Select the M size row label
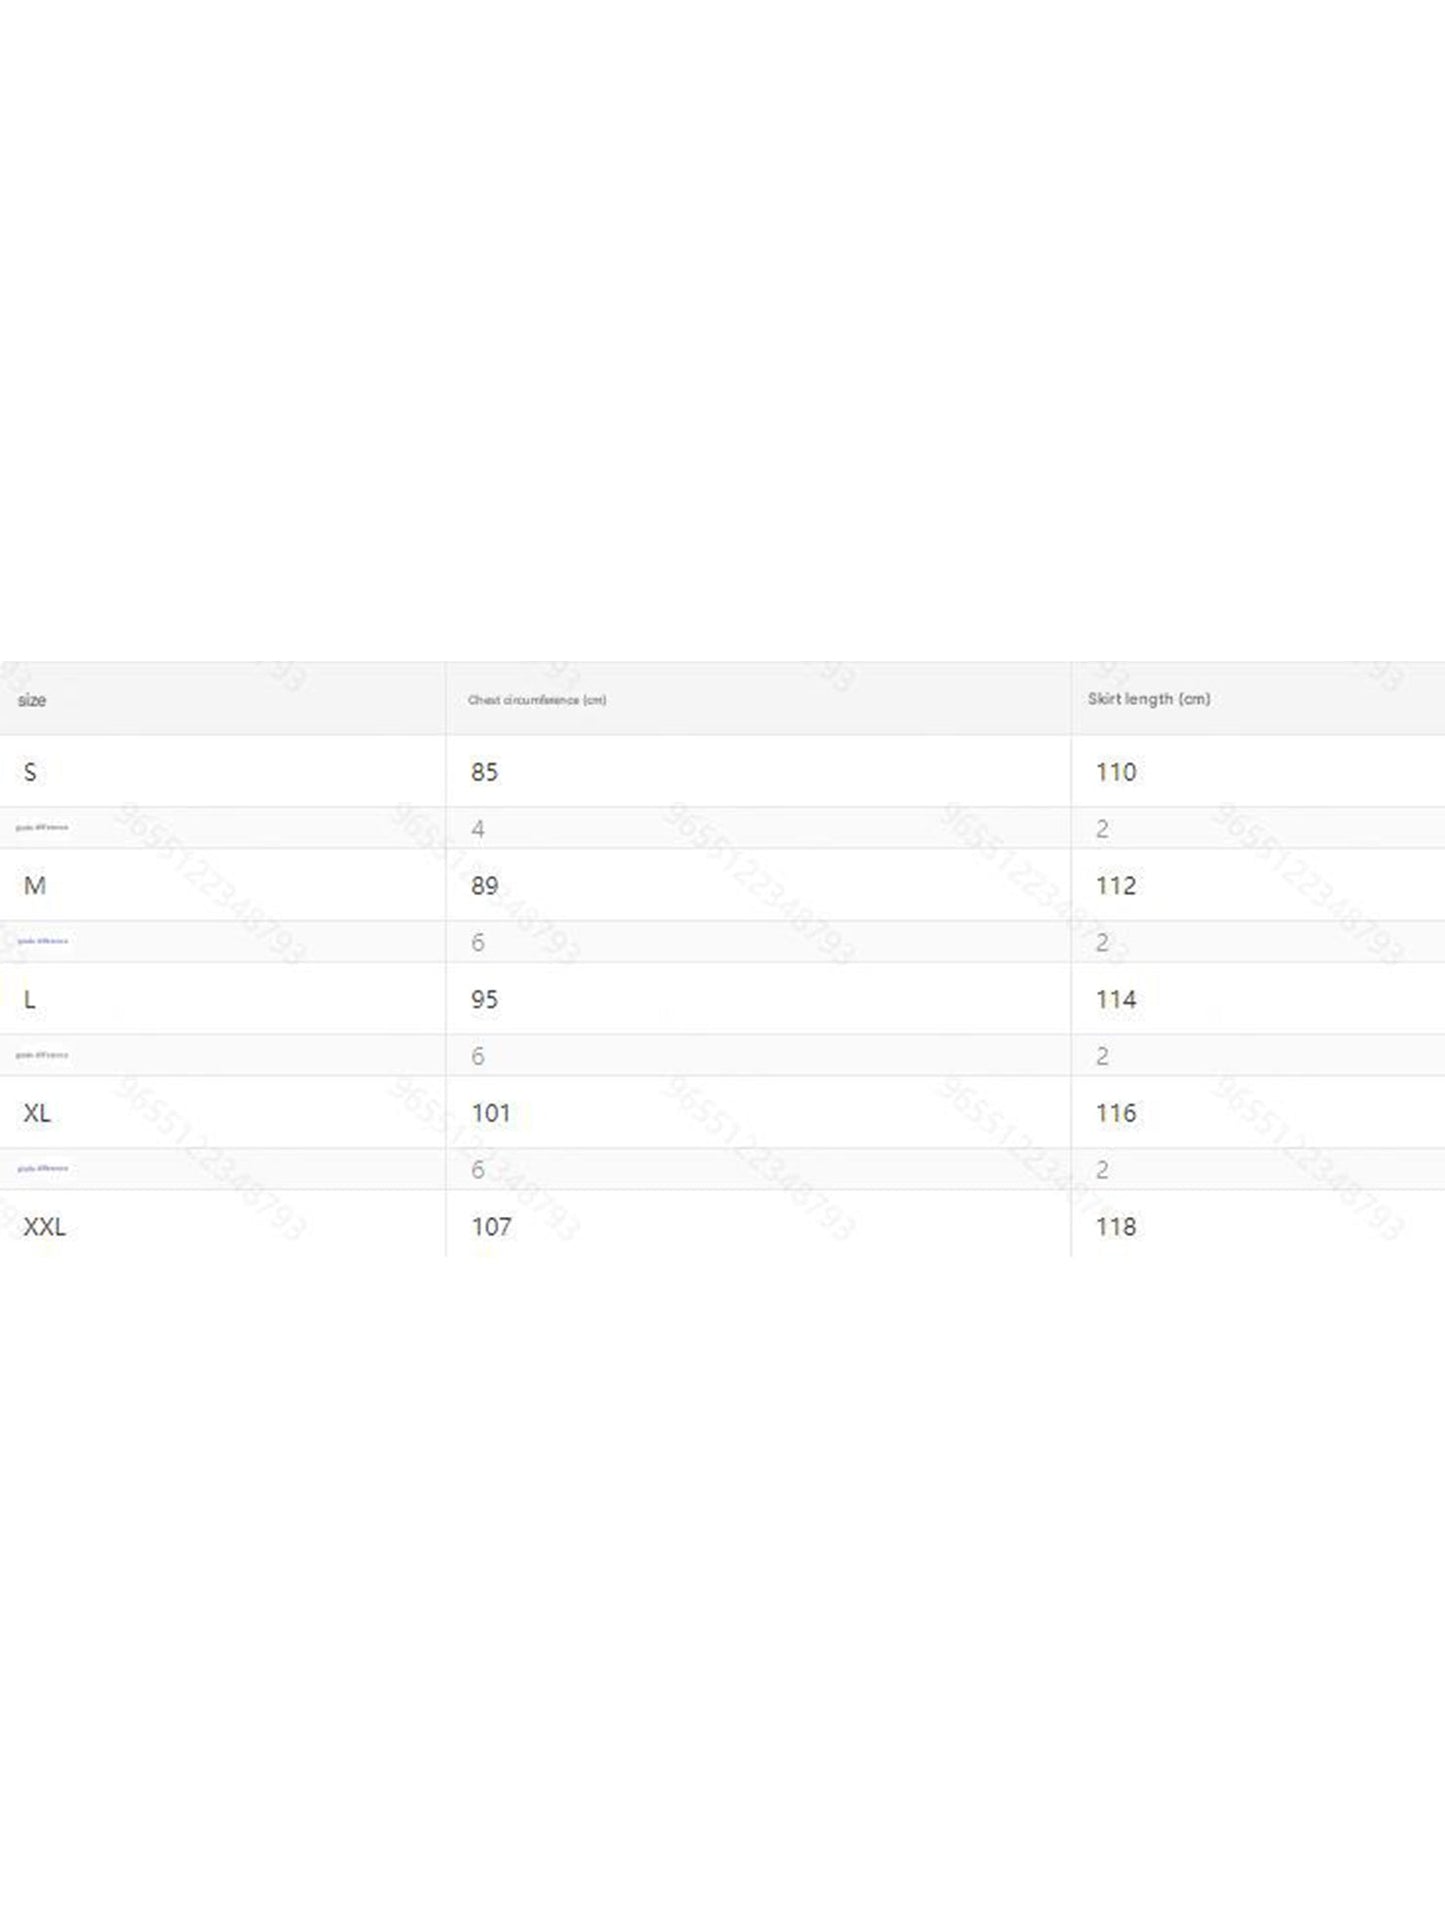Image resolution: width=1445 pixels, height=1917 pixels. point(35,886)
